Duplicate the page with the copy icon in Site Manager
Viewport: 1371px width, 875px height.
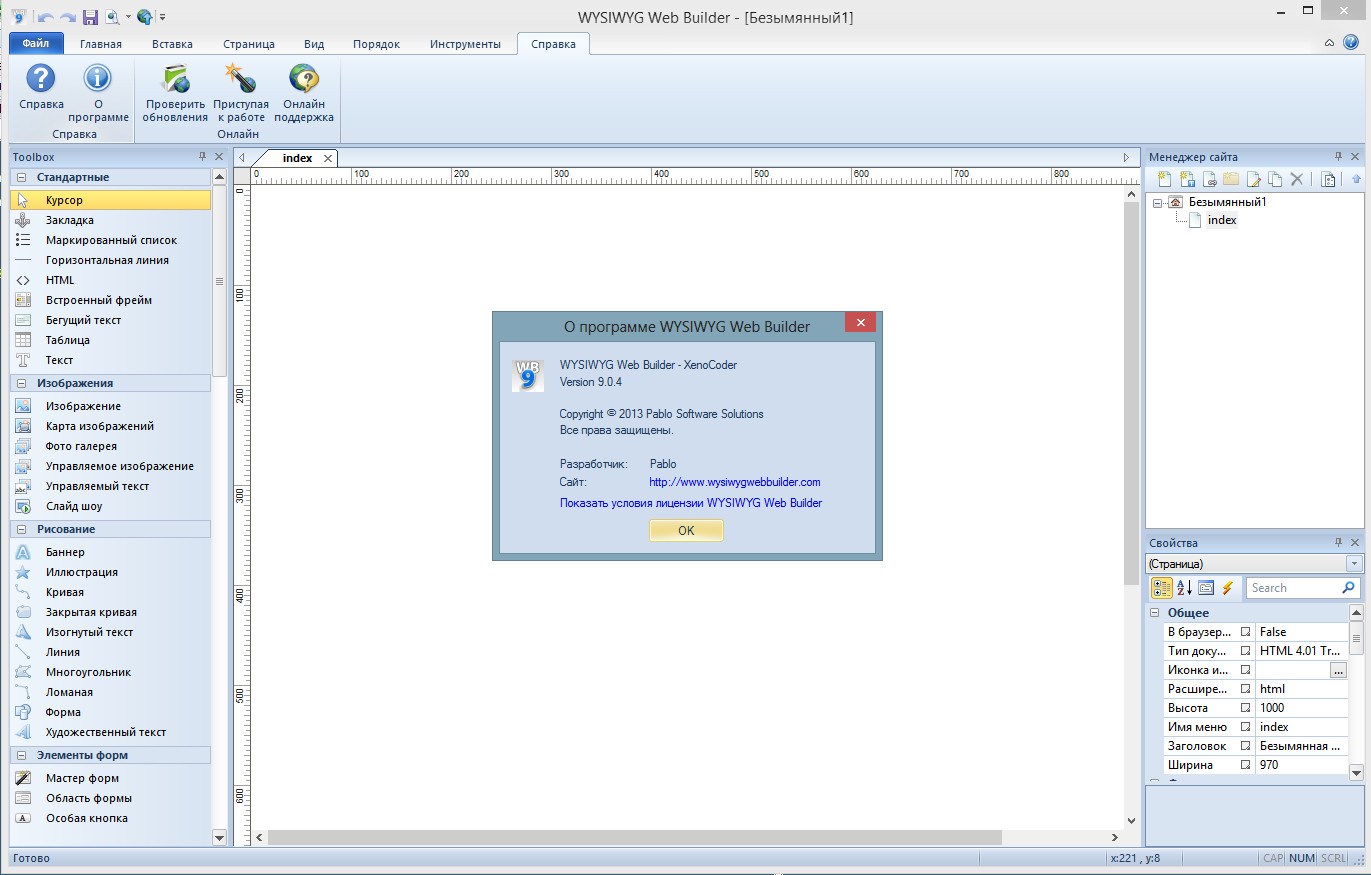click(1275, 179)
